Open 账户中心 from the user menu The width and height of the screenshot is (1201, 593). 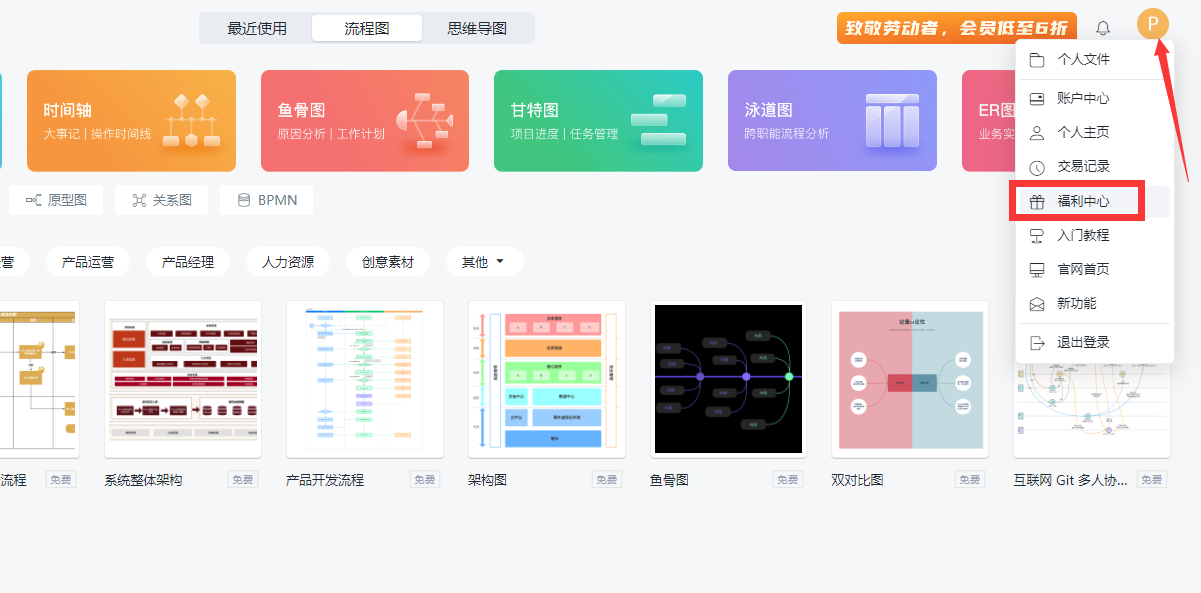tap(1083, 99)
